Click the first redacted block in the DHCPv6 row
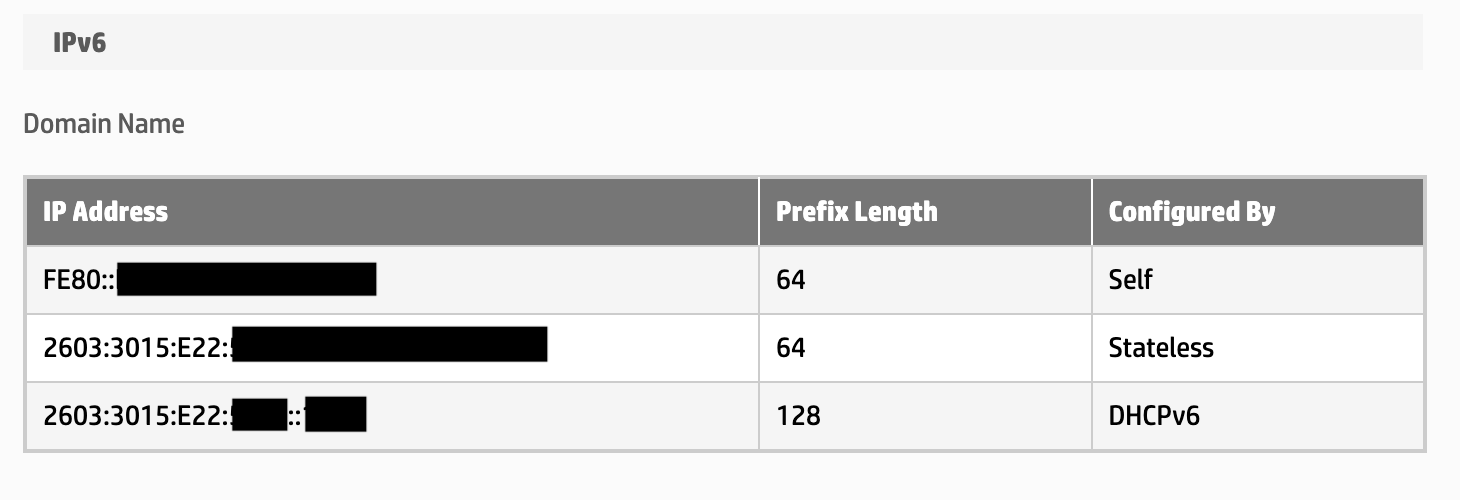 click(x=258, y=414)
